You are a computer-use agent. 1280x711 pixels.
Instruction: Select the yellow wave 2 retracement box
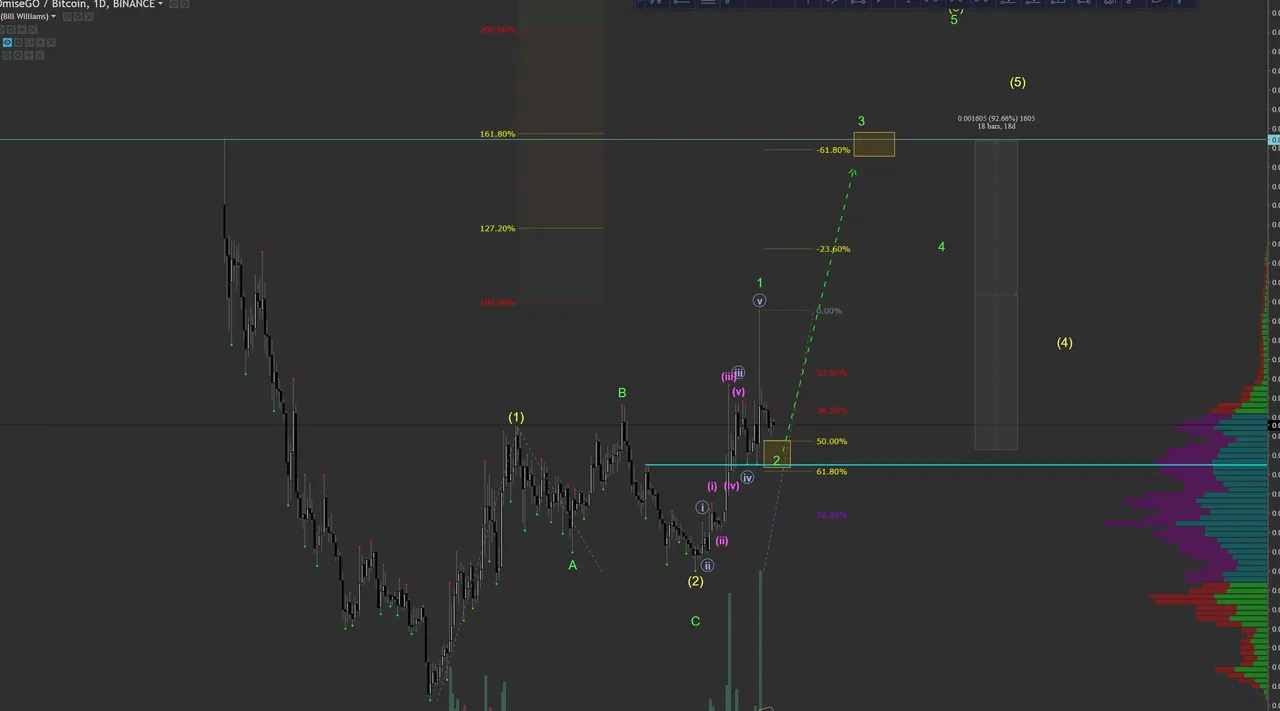[777, 454]
